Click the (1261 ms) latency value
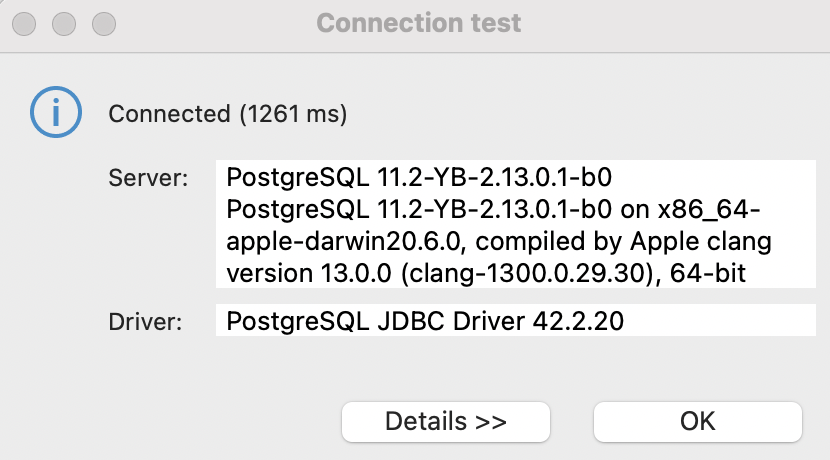Image resolution: width=830 pixels, height=460 pixels. click(x=293, y=114)
